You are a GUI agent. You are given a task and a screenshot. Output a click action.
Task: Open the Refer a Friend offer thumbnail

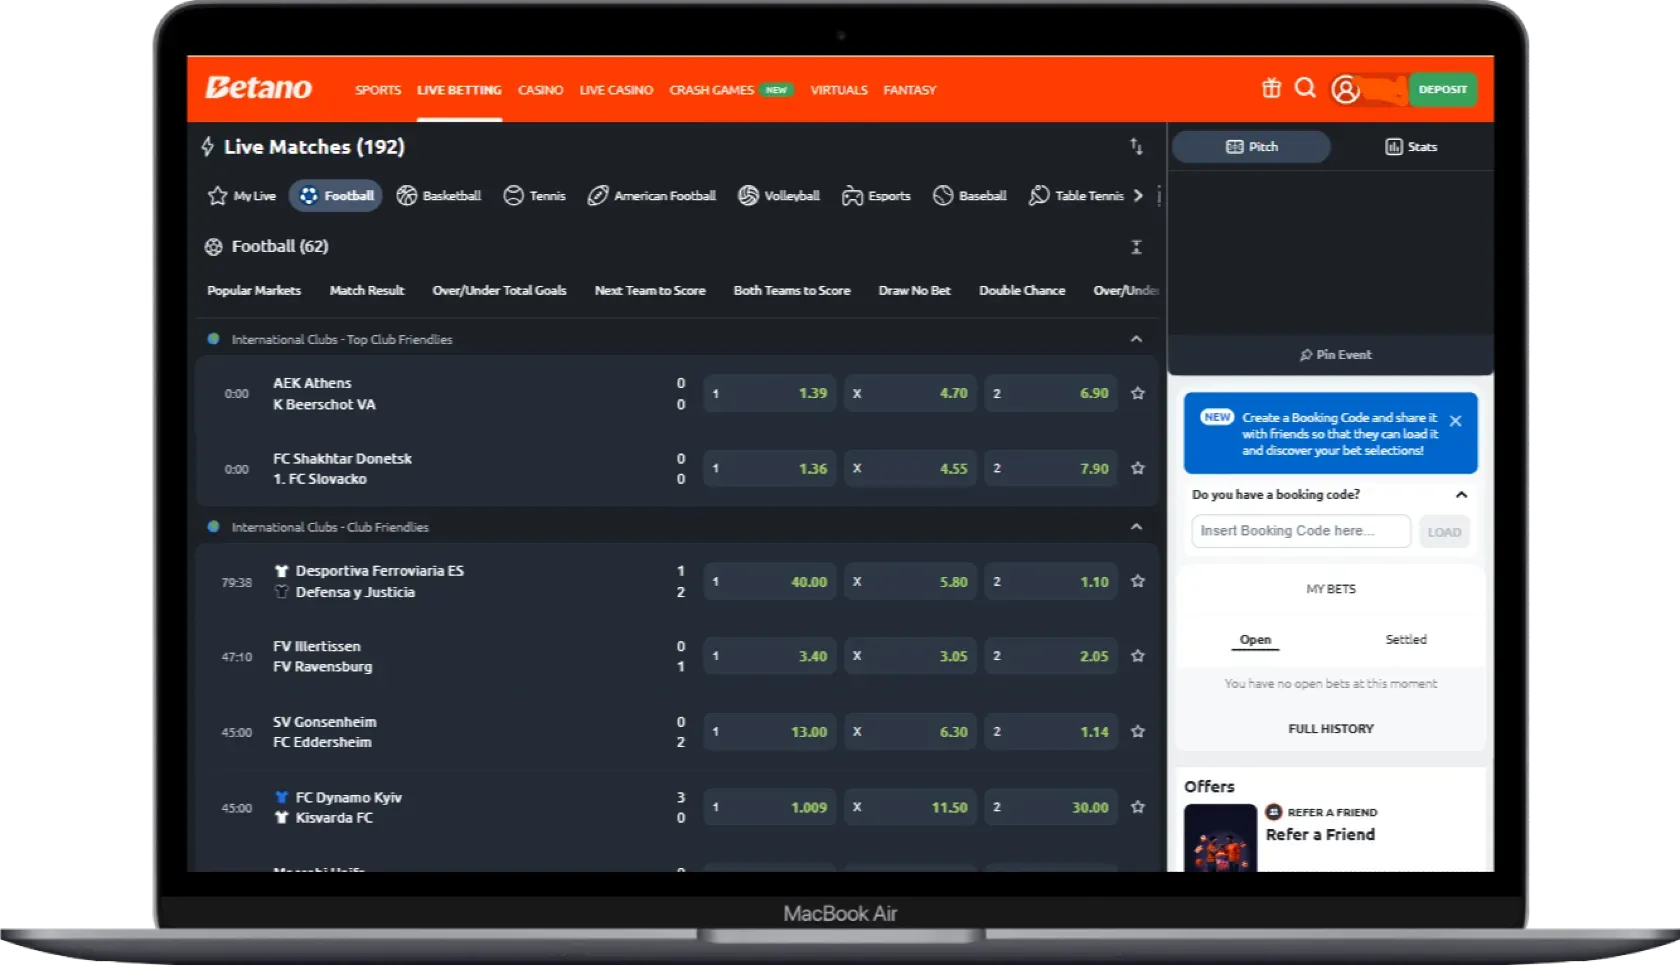point(1220,838)
